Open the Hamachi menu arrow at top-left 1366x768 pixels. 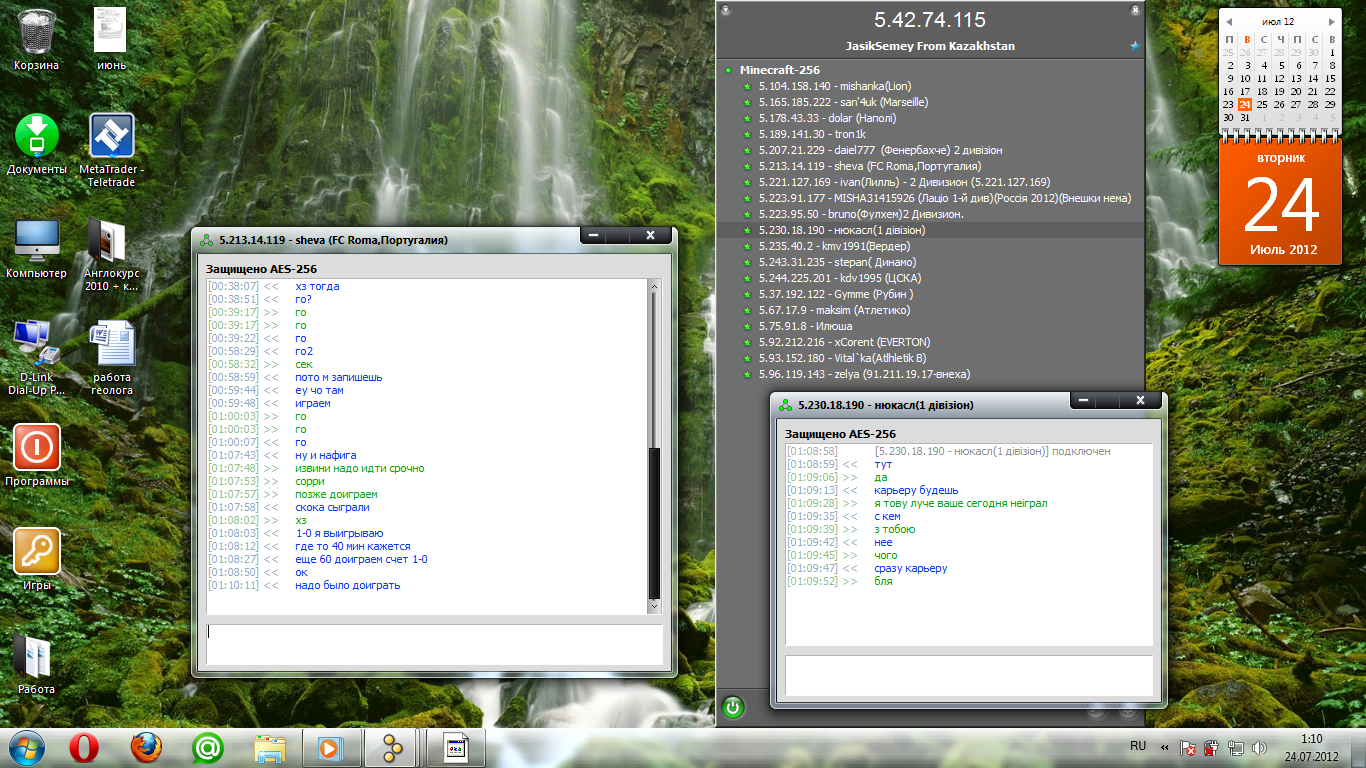tap(726, 10)
